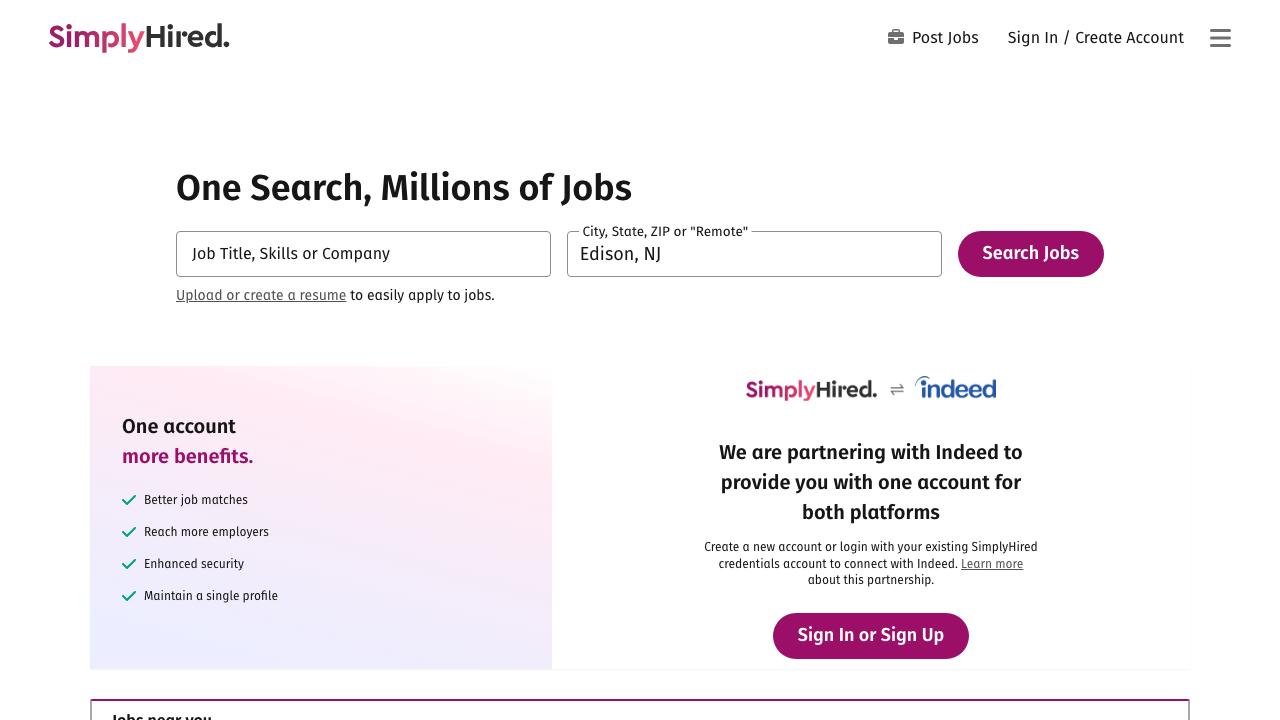Screen dimensions: 1280x720
Task: Click the Sign In link in the header
Action: pyautogui.click(x=1032, y=38)
